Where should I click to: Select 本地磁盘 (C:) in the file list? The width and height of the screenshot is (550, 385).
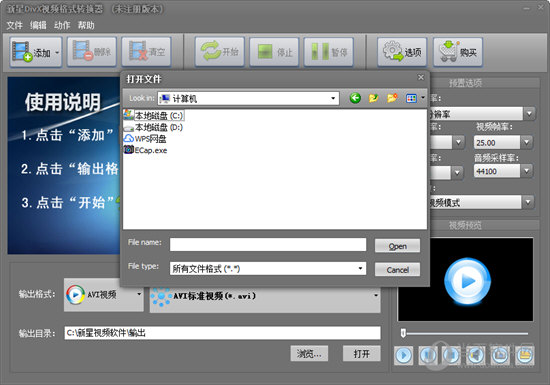153,115
